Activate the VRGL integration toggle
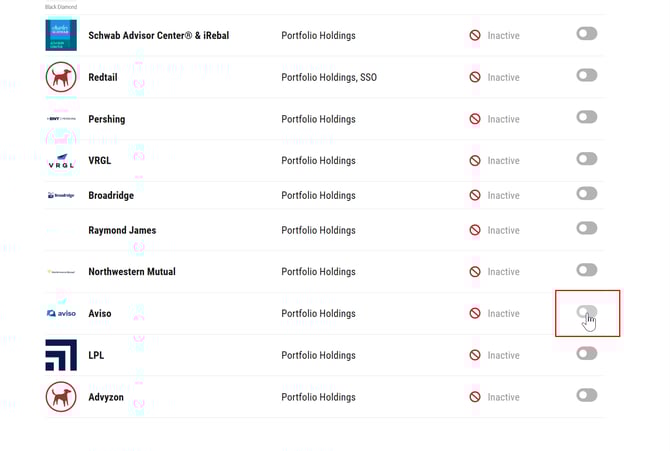Viewport: 670px width, 451px height. click(x=587, y=159)
